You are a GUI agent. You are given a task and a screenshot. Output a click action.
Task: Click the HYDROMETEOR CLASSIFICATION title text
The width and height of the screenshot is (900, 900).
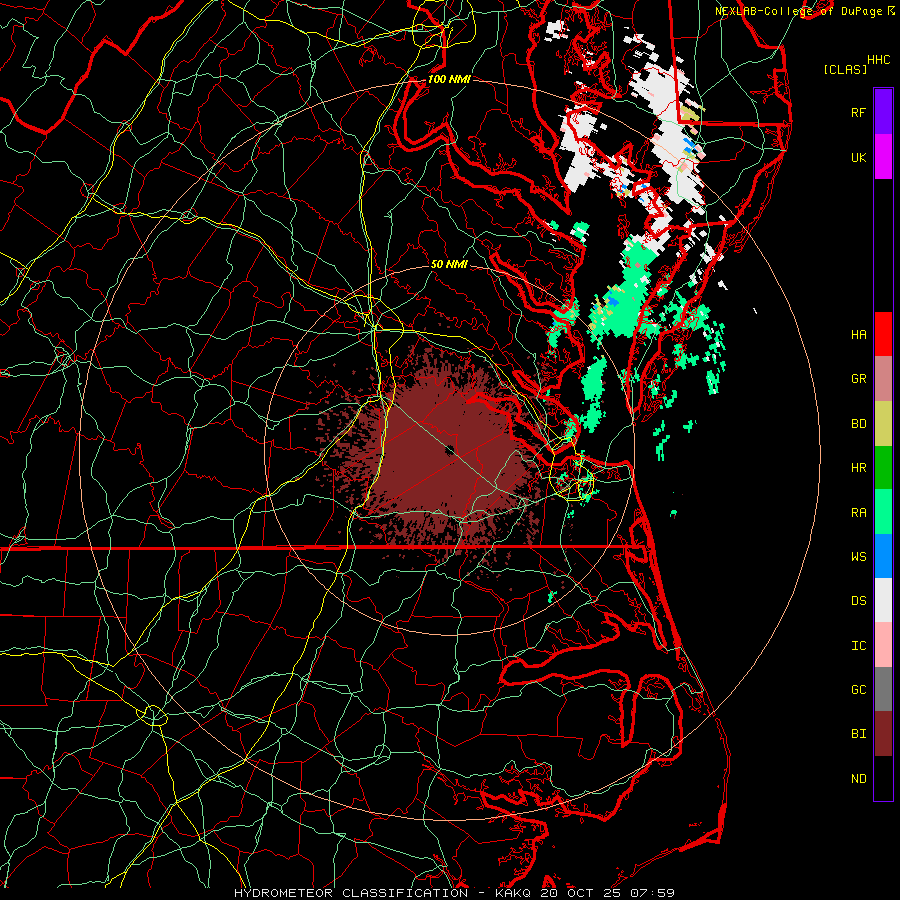(351, 893)
